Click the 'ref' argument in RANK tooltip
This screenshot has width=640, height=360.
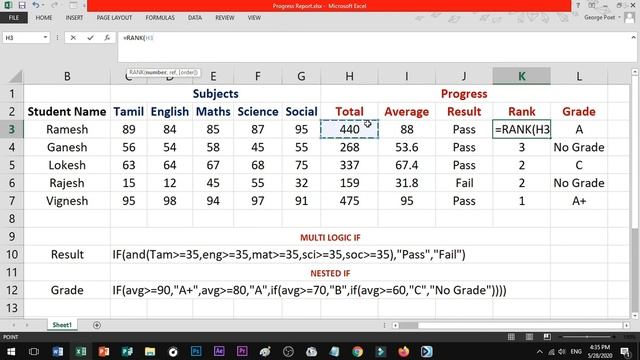(x=173, y=72)
